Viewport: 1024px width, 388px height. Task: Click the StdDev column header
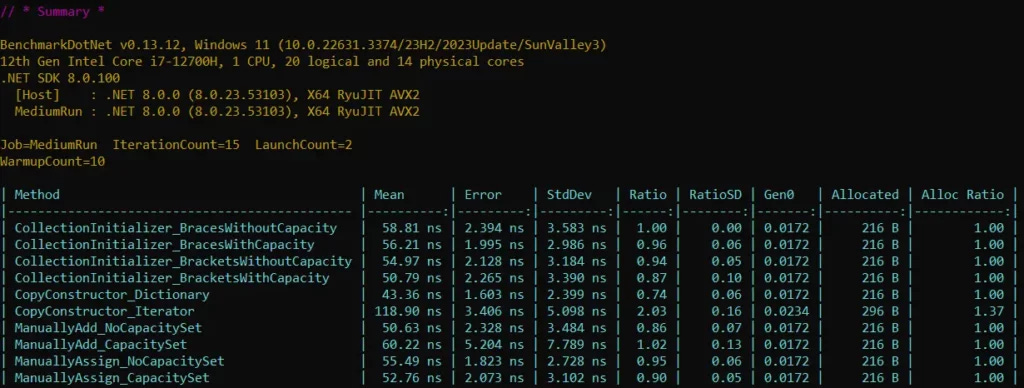point(569,195)
